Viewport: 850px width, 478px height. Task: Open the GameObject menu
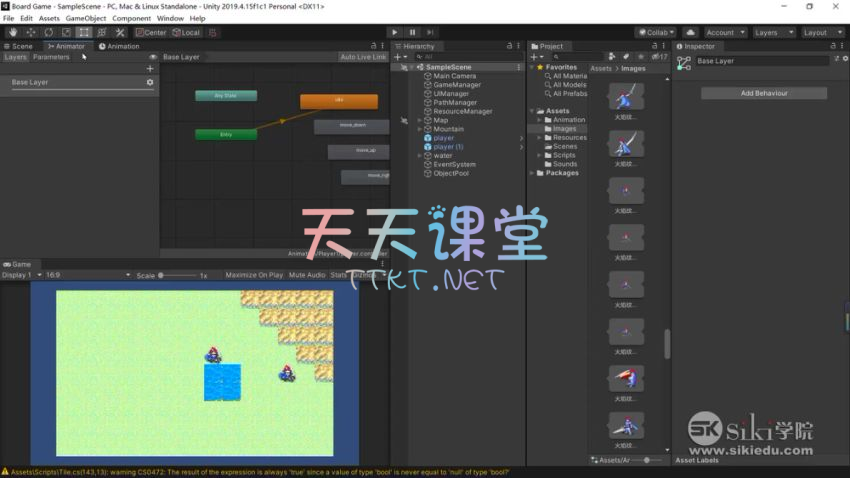point(85,18)
